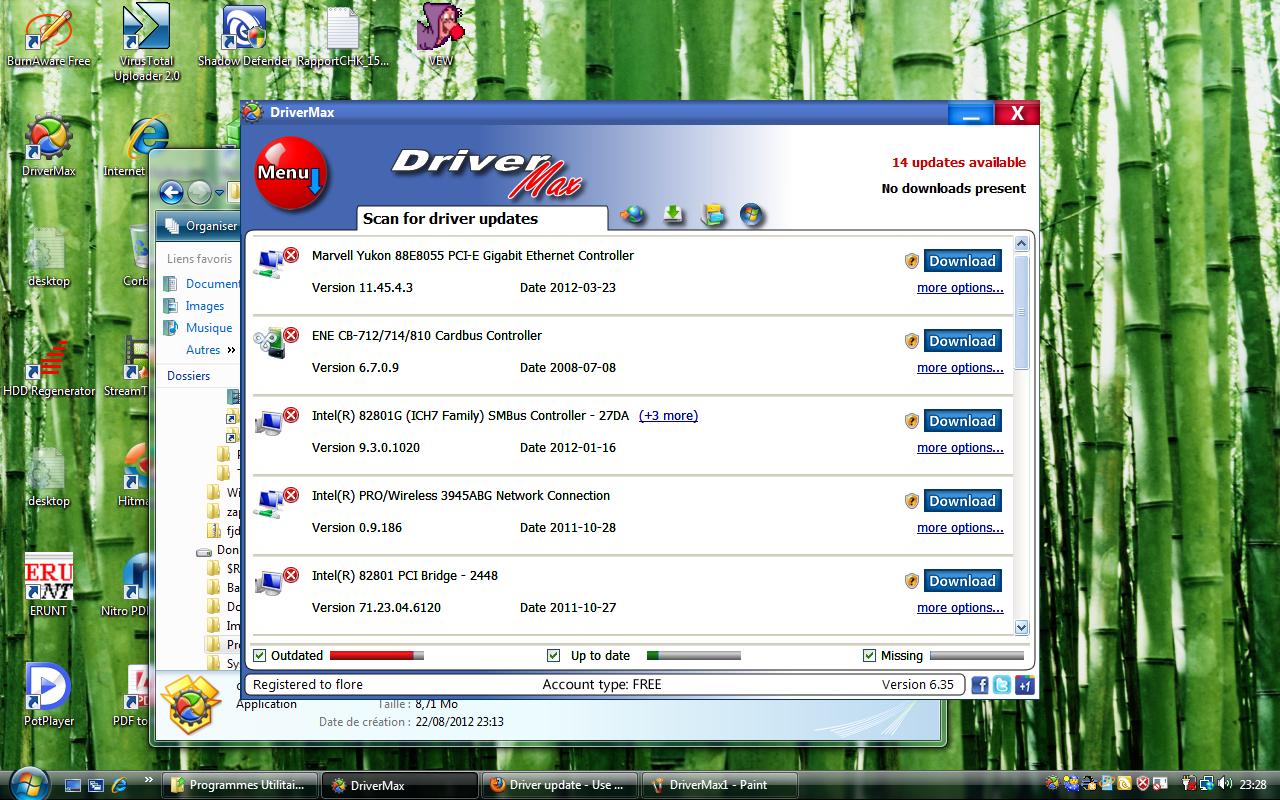Click the Missing drivers progress bar
The image size is (1280, 800).
[977, 656]
